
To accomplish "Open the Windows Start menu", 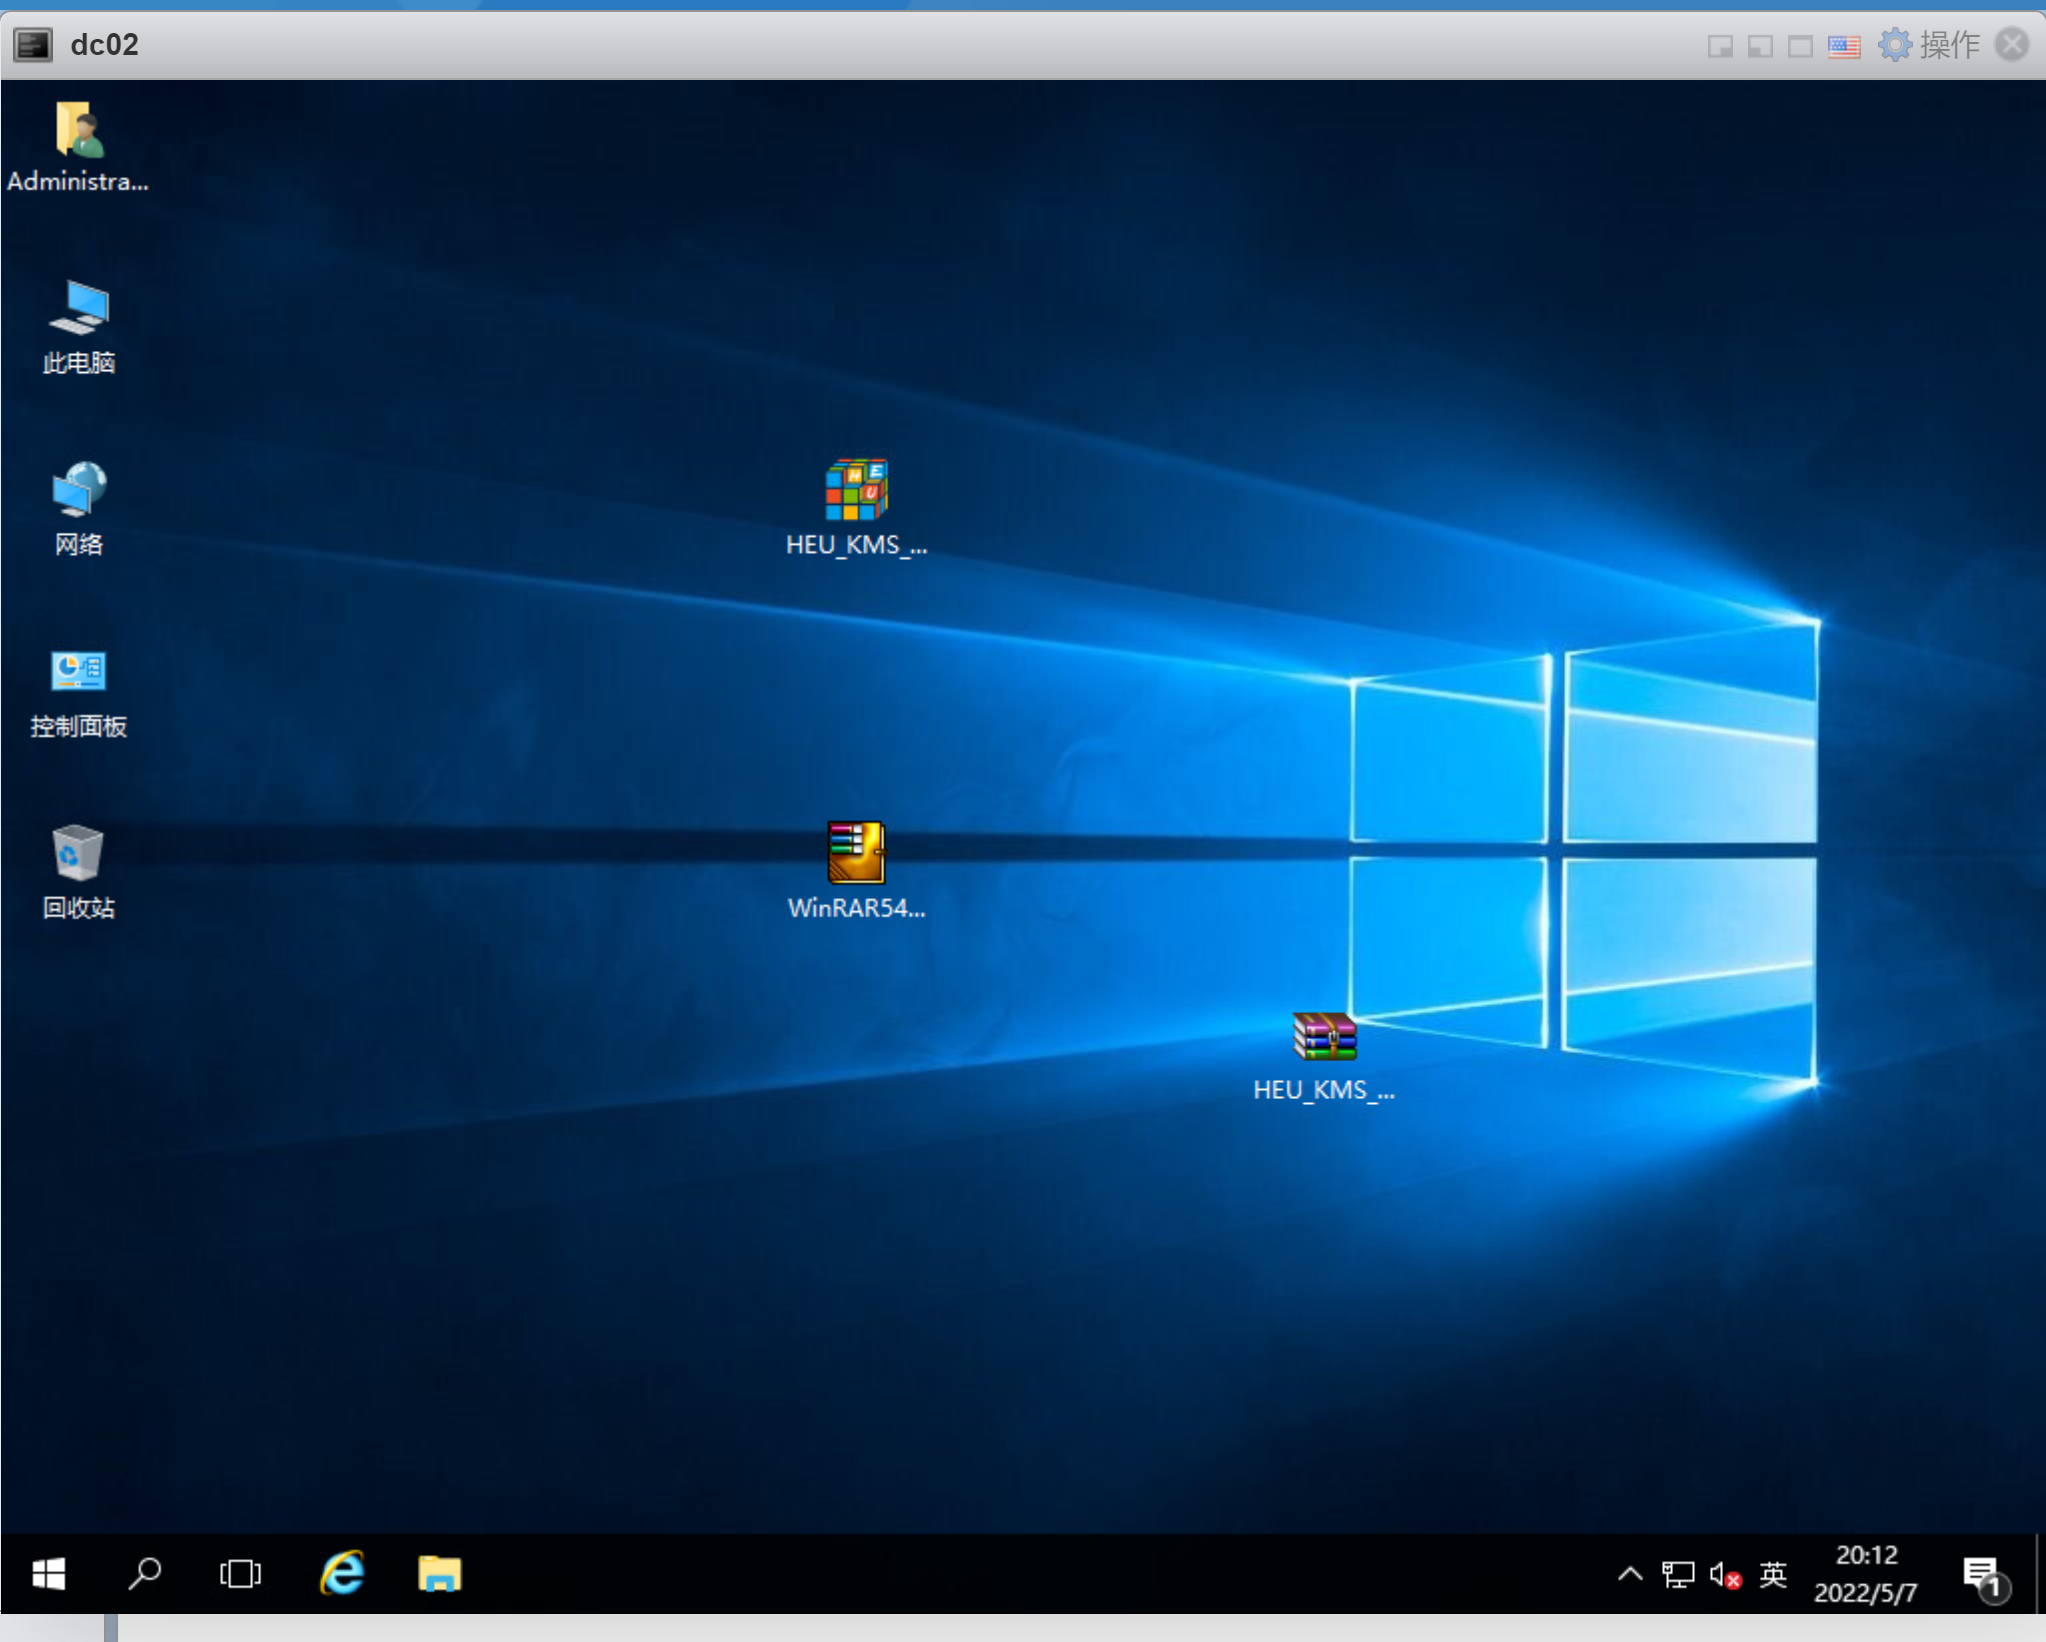I will click(x=48, y=1574).
